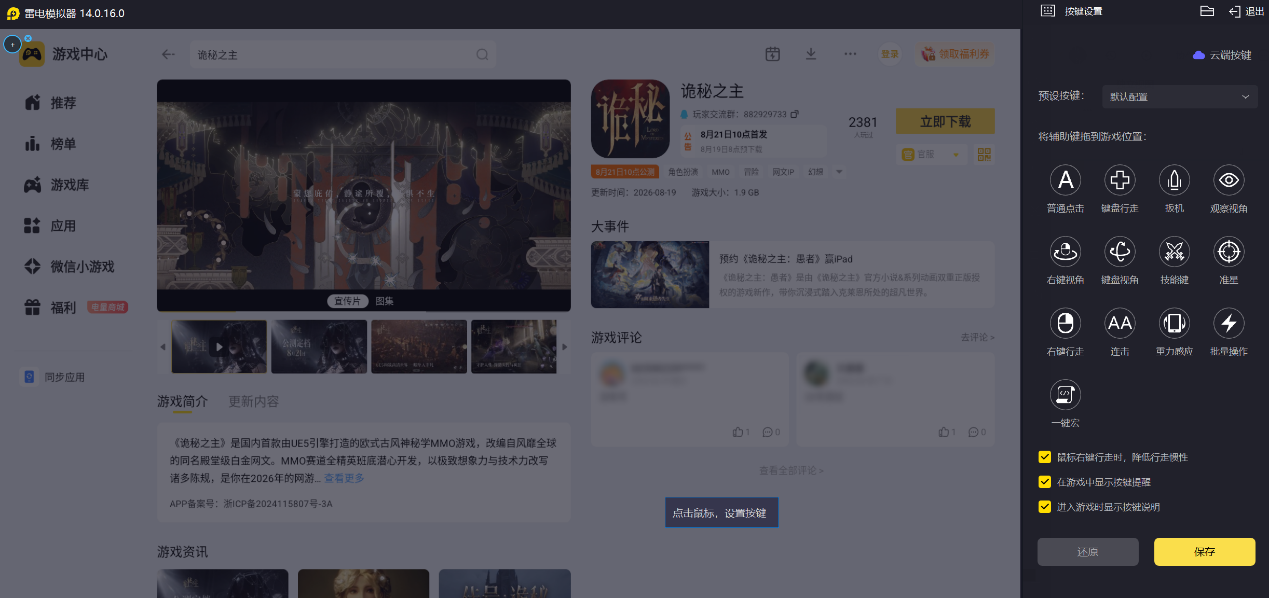
Task: Click the 退出 exit button
Action: click(1246, 11)
